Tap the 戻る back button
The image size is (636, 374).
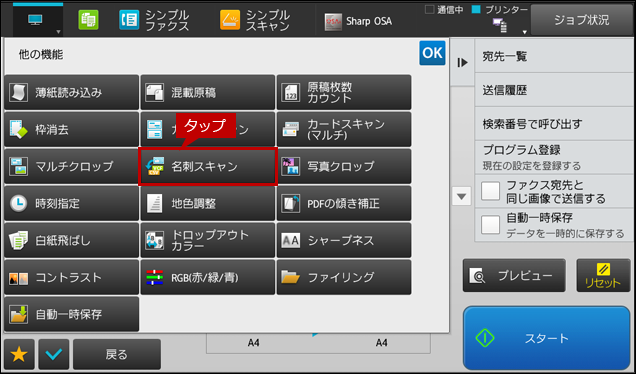pyautogui.click(x=117, y=355)
